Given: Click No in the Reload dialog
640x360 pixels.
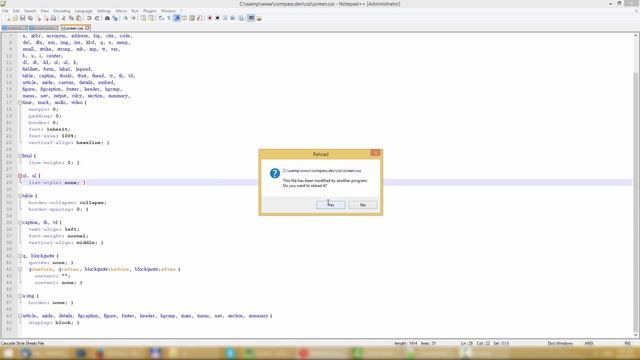Looking at the screenshot, I should tap(362, 204).
